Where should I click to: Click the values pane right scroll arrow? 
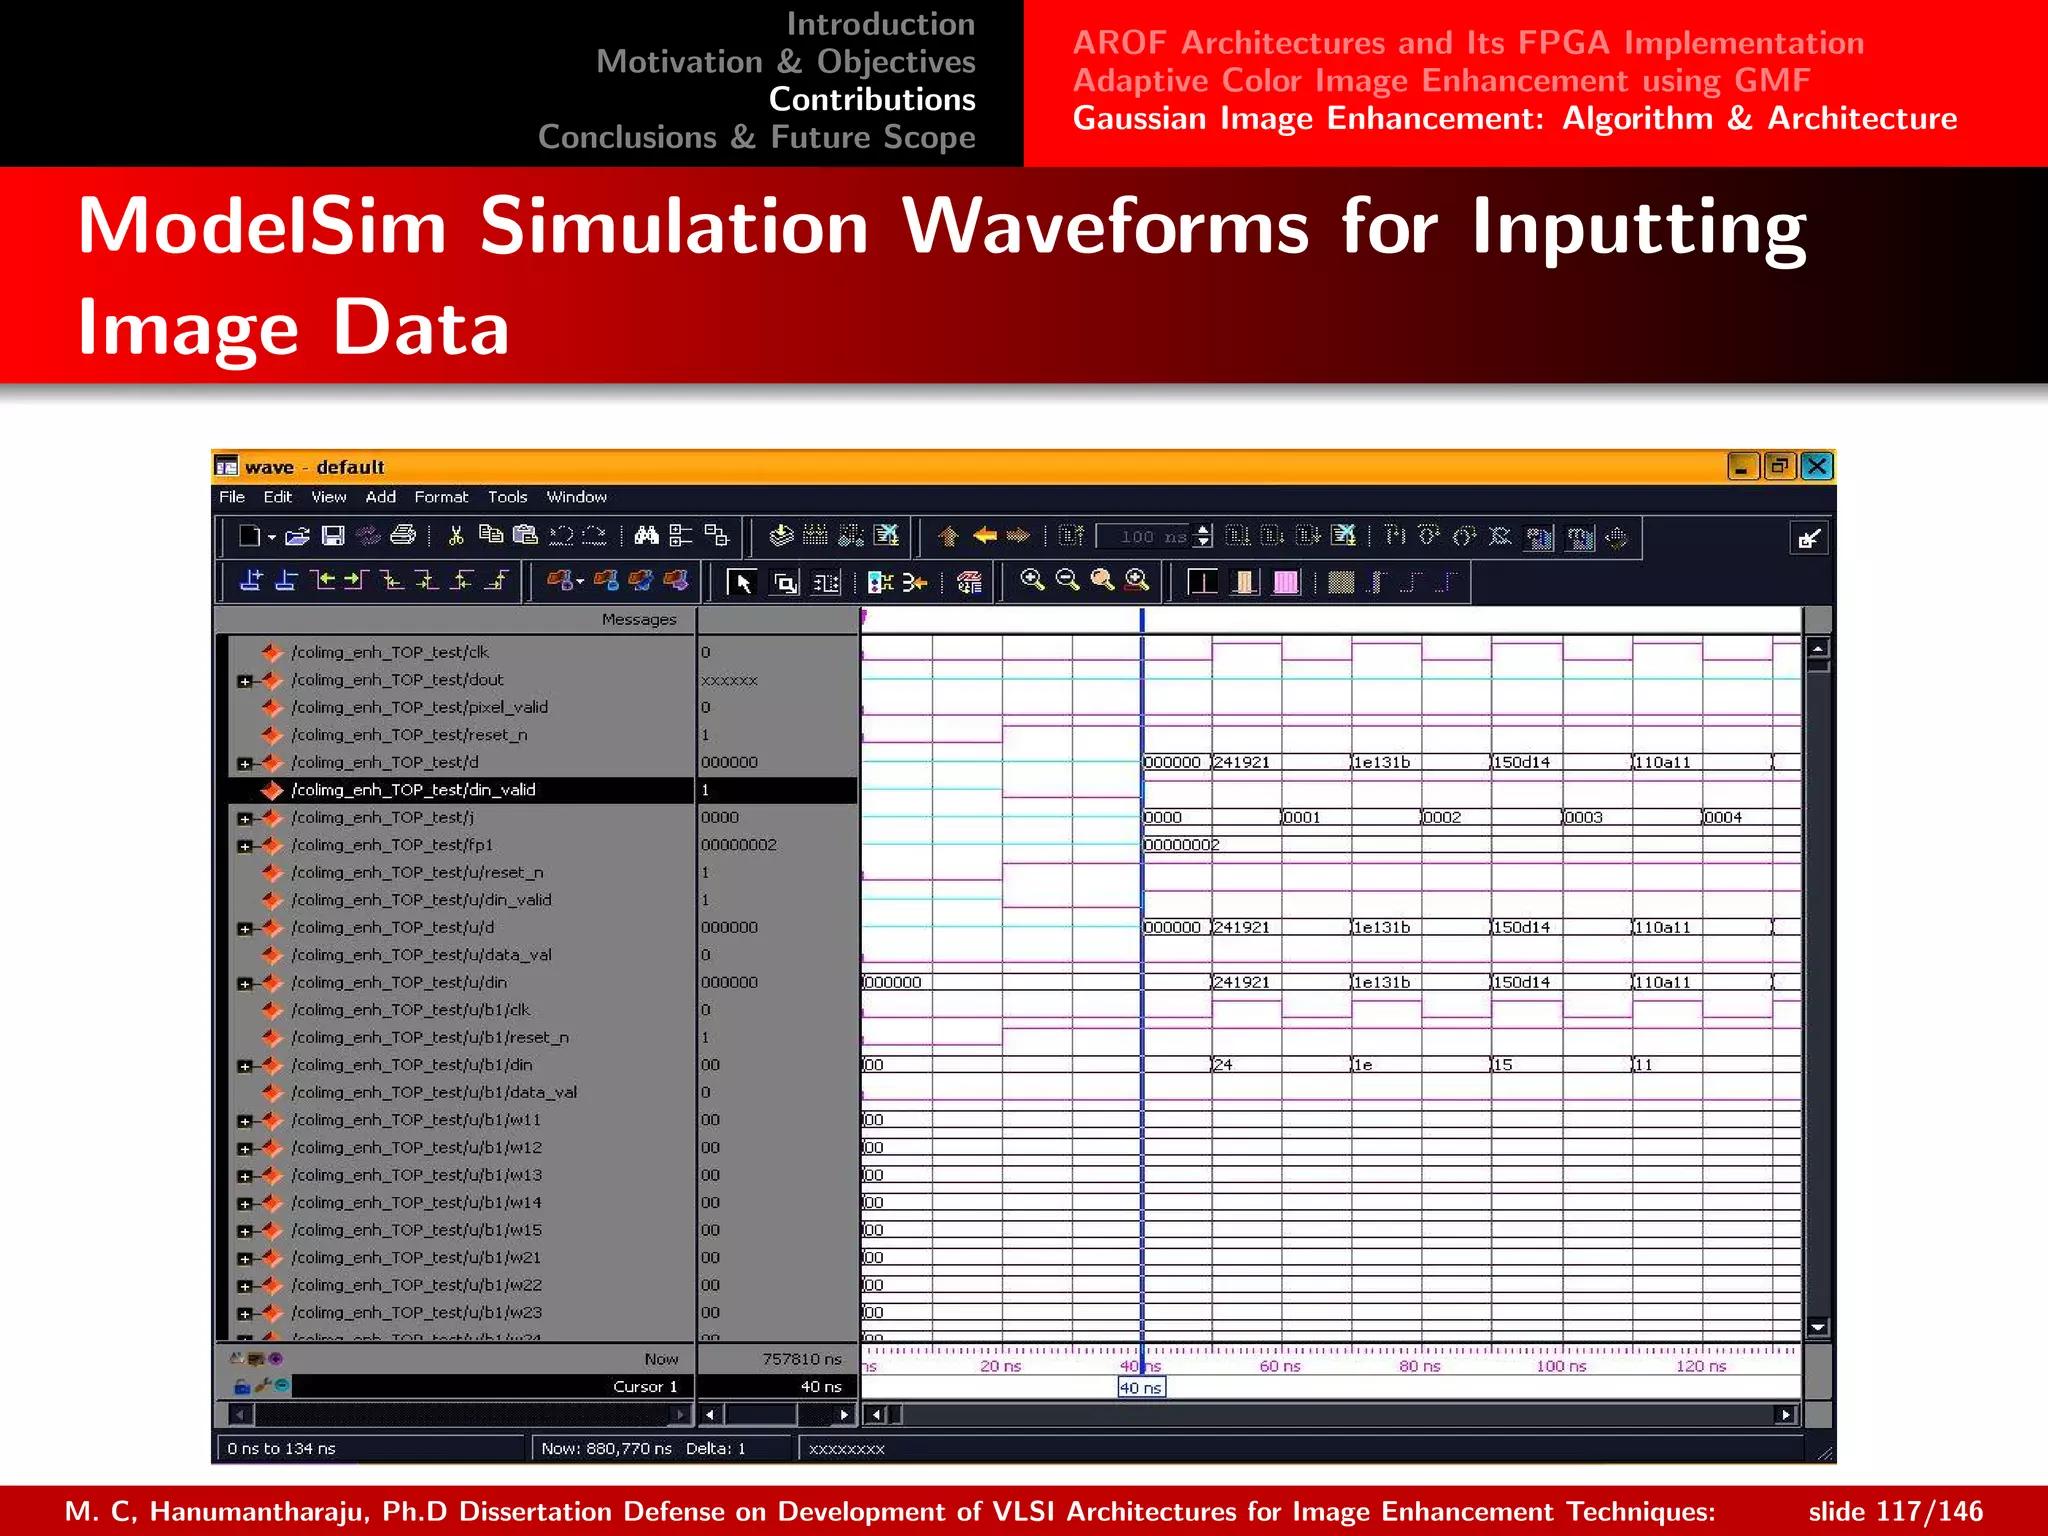(x=844, y=1415)
